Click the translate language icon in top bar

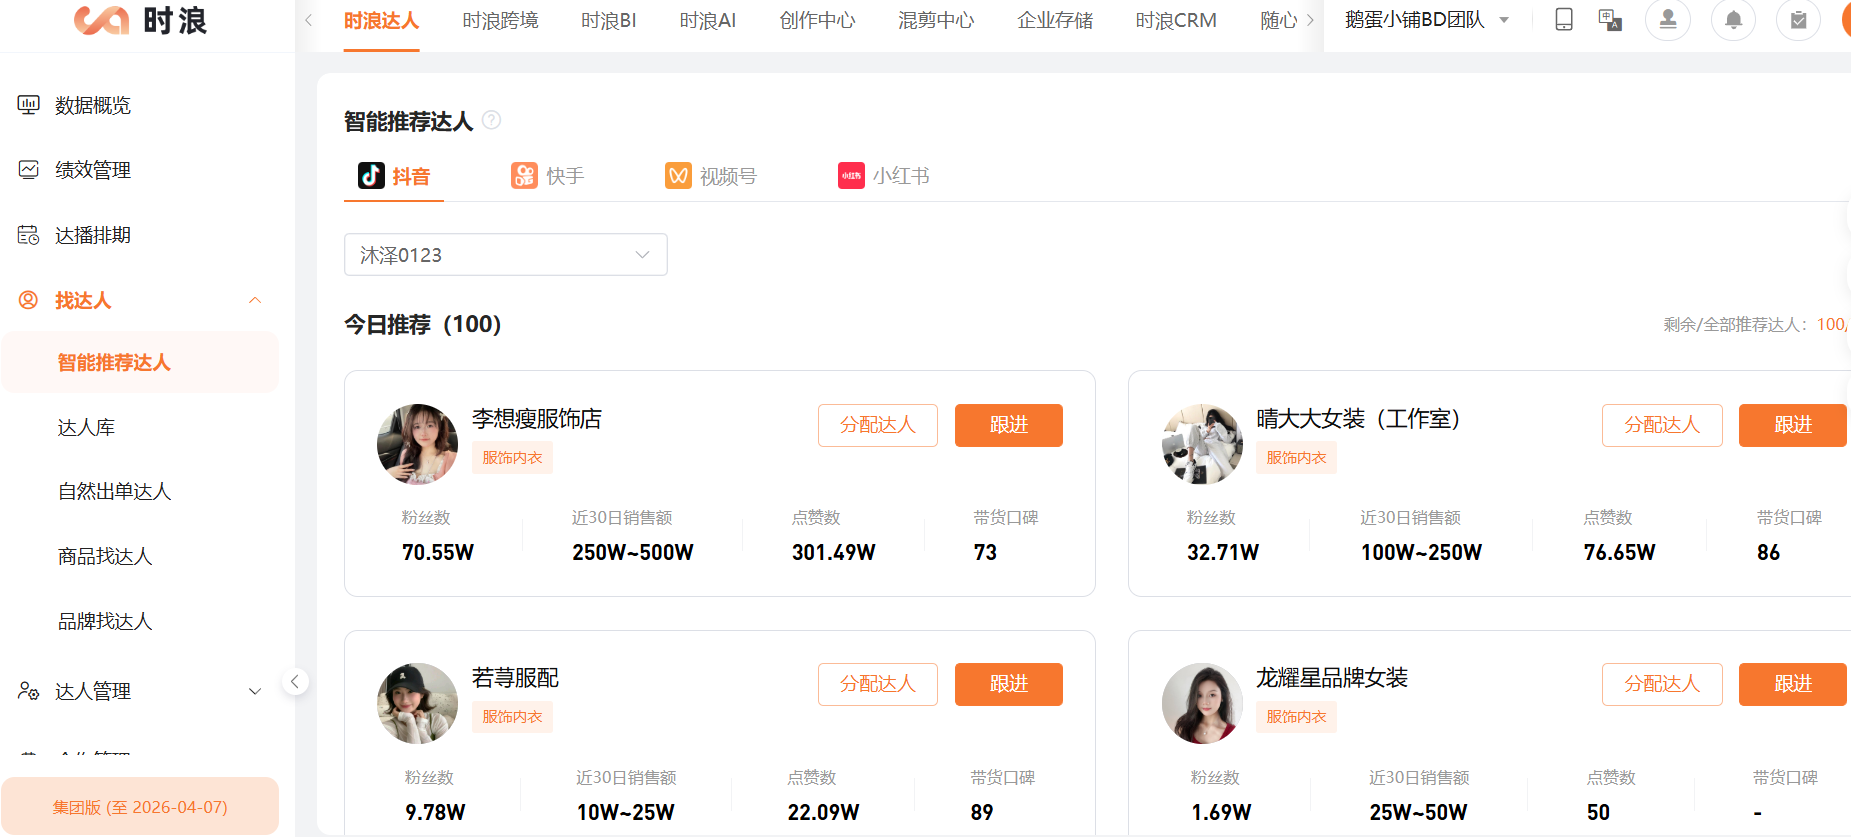point(1610,20)
